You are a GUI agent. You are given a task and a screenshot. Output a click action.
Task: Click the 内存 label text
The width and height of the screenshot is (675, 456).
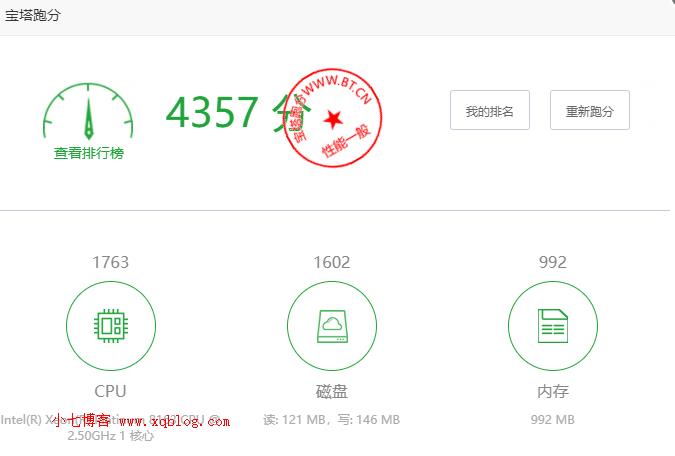coord(553,391)
